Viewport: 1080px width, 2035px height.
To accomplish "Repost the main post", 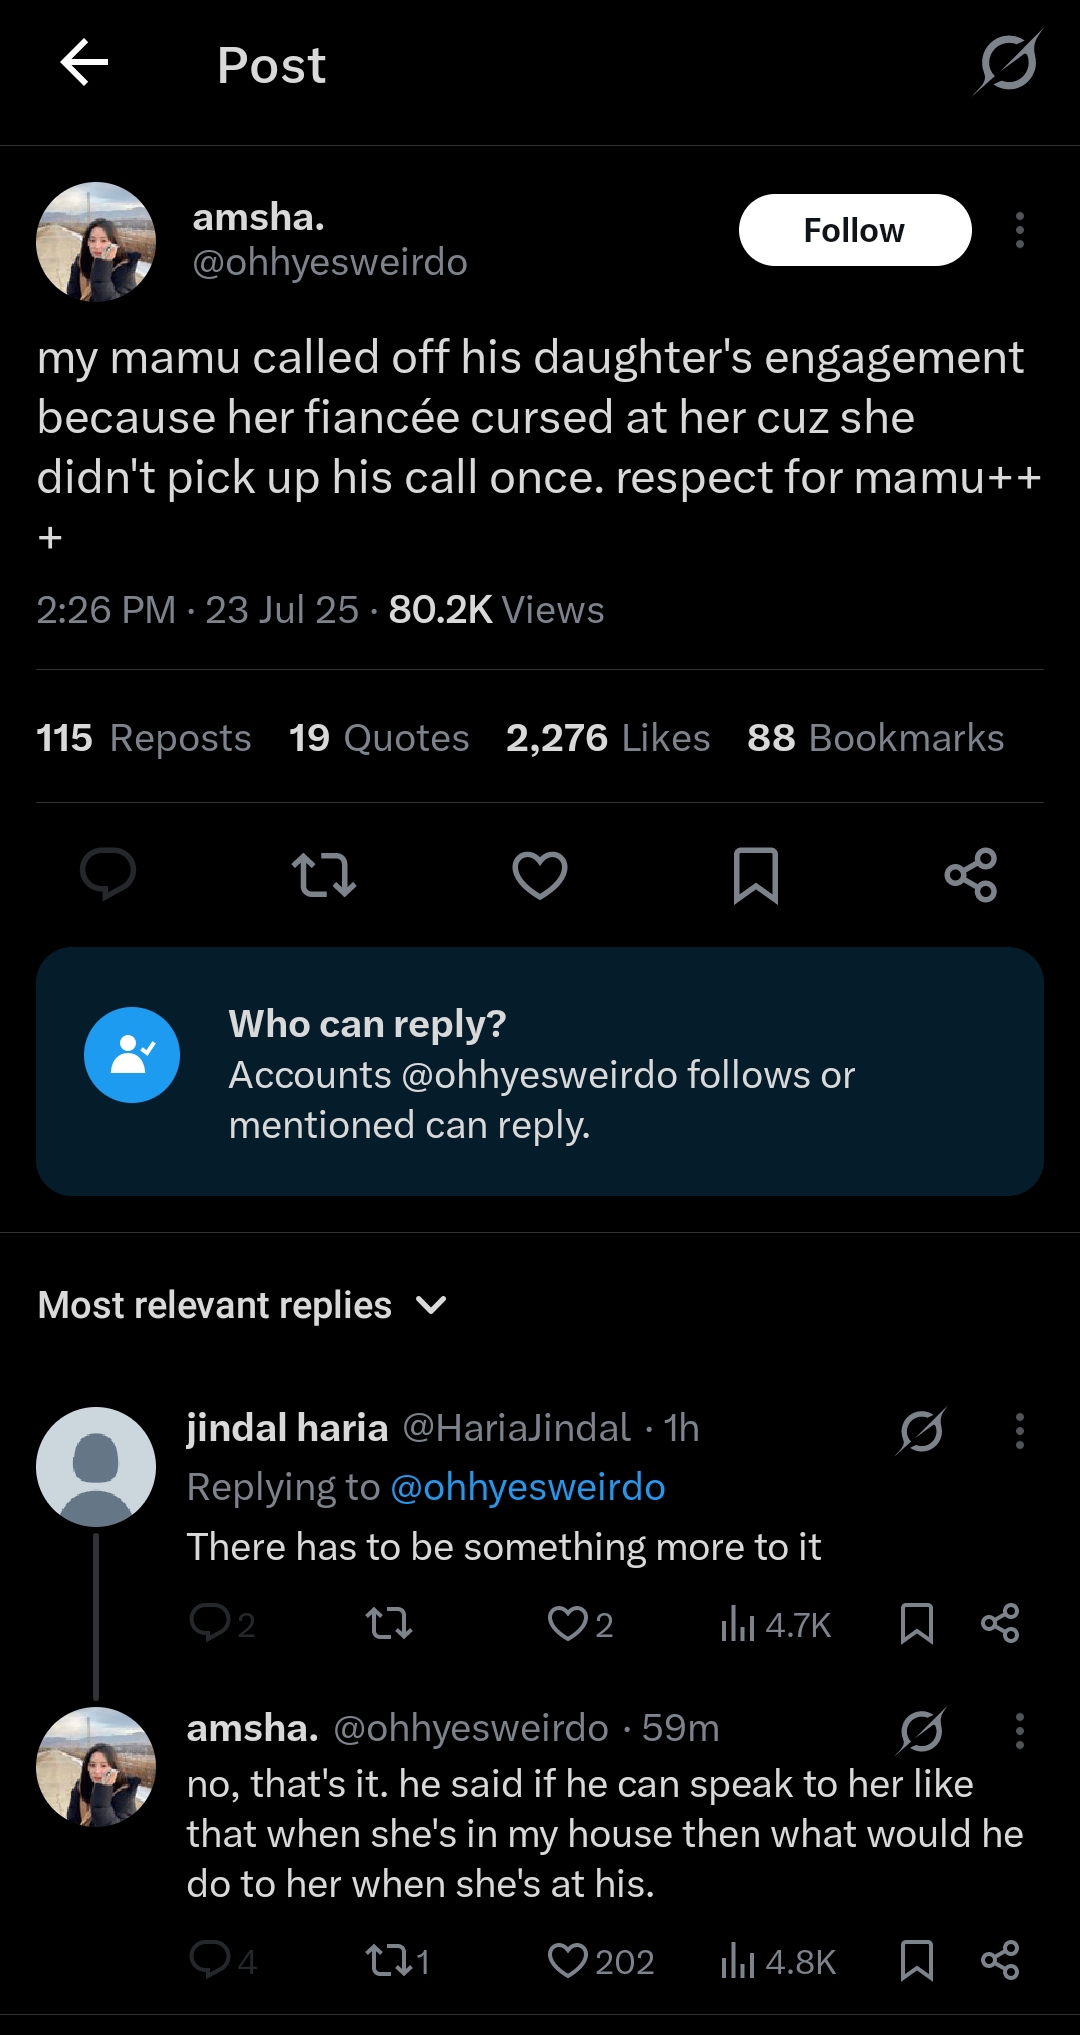I will [324, 874].
